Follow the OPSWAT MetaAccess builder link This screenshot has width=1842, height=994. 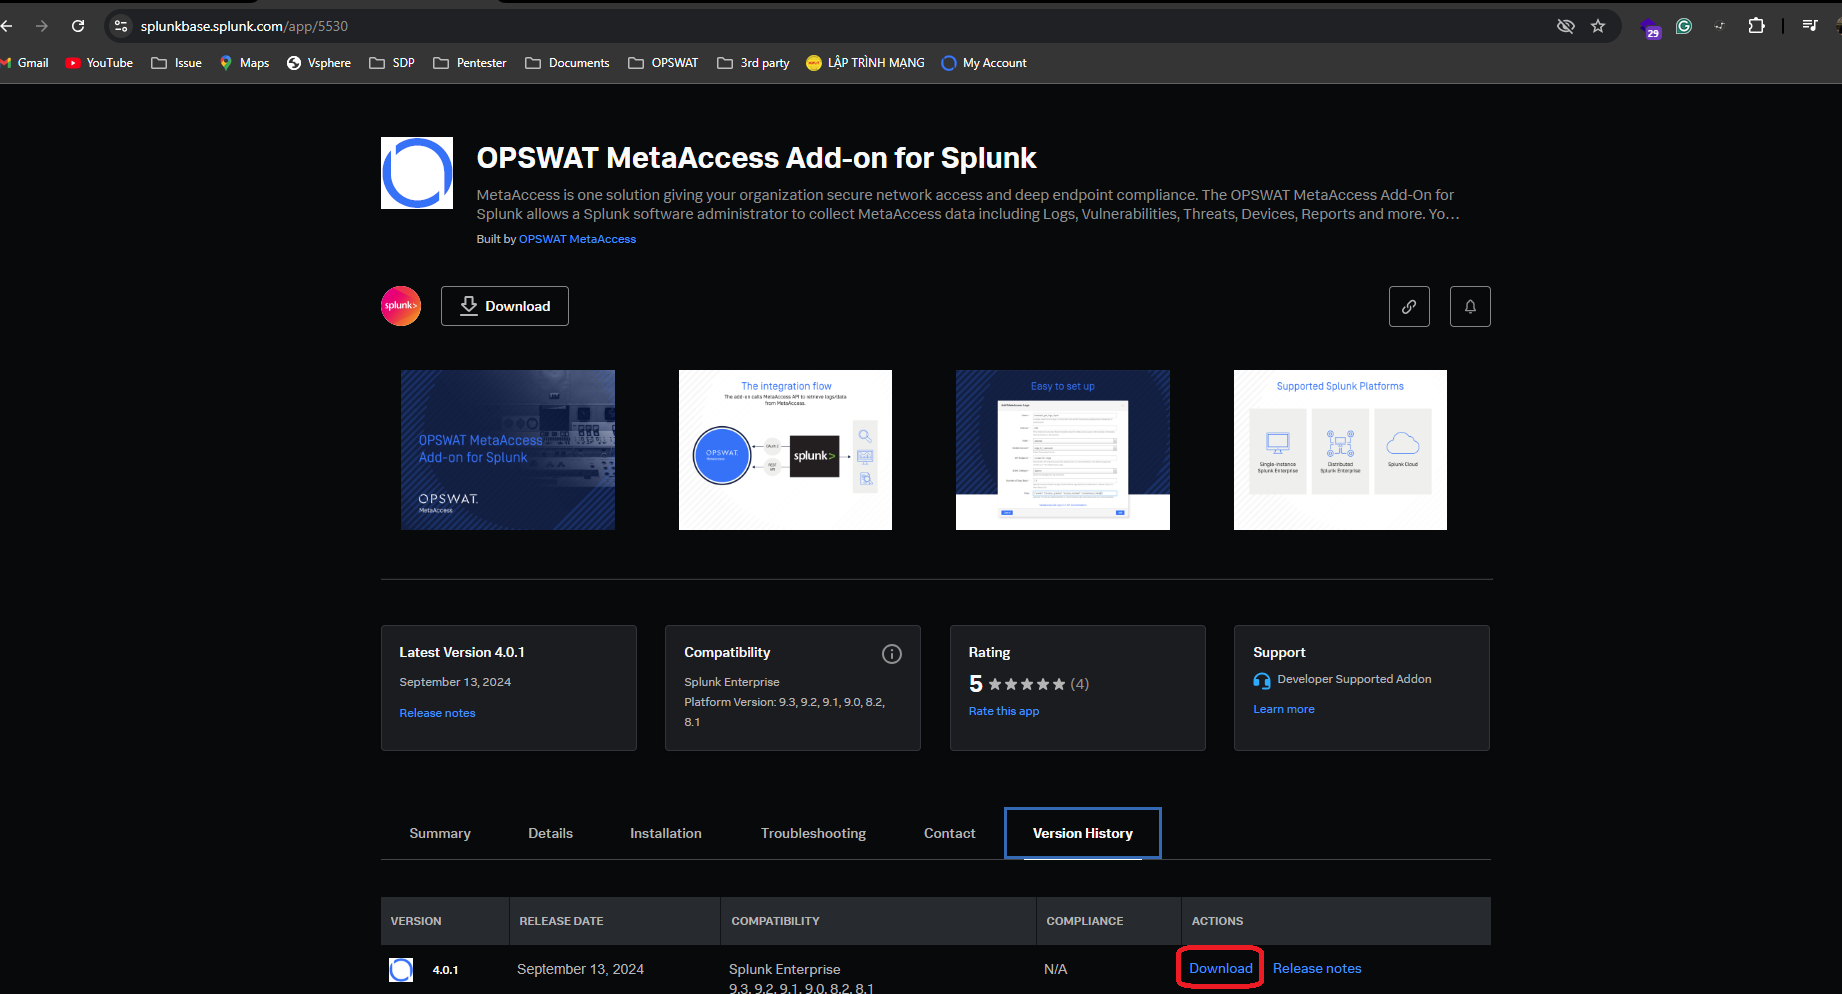click(577, 239)
